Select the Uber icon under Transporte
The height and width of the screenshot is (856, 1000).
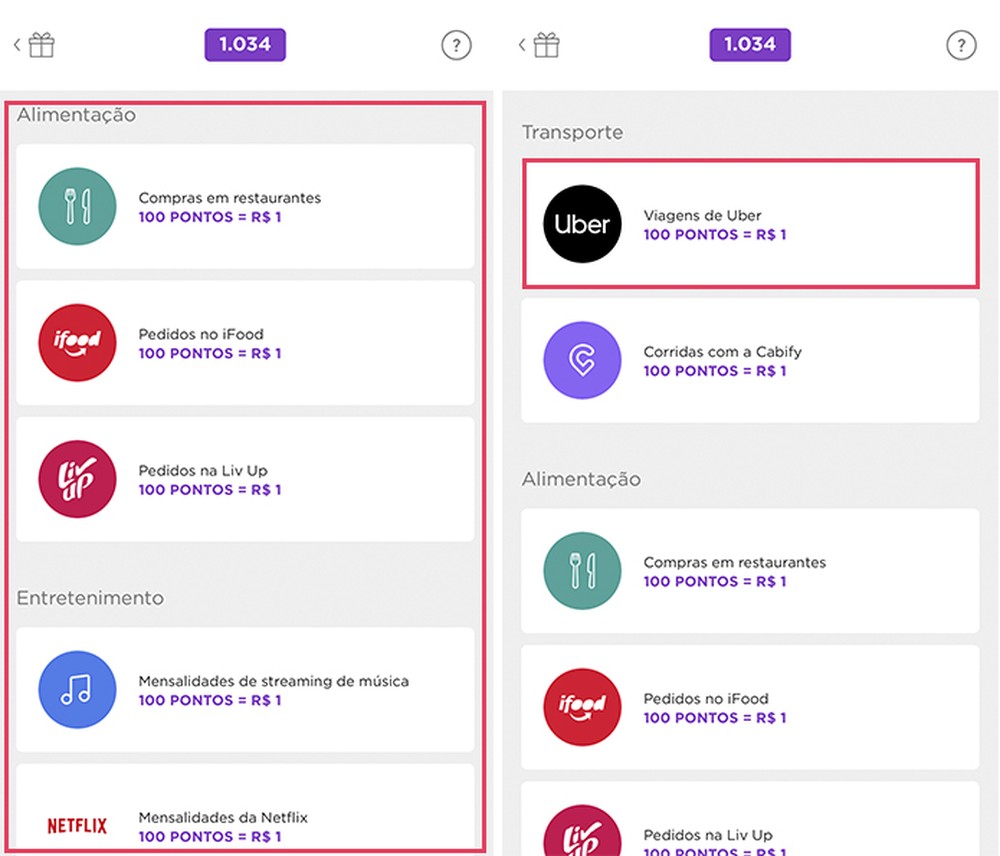click(x=582, y=224)
